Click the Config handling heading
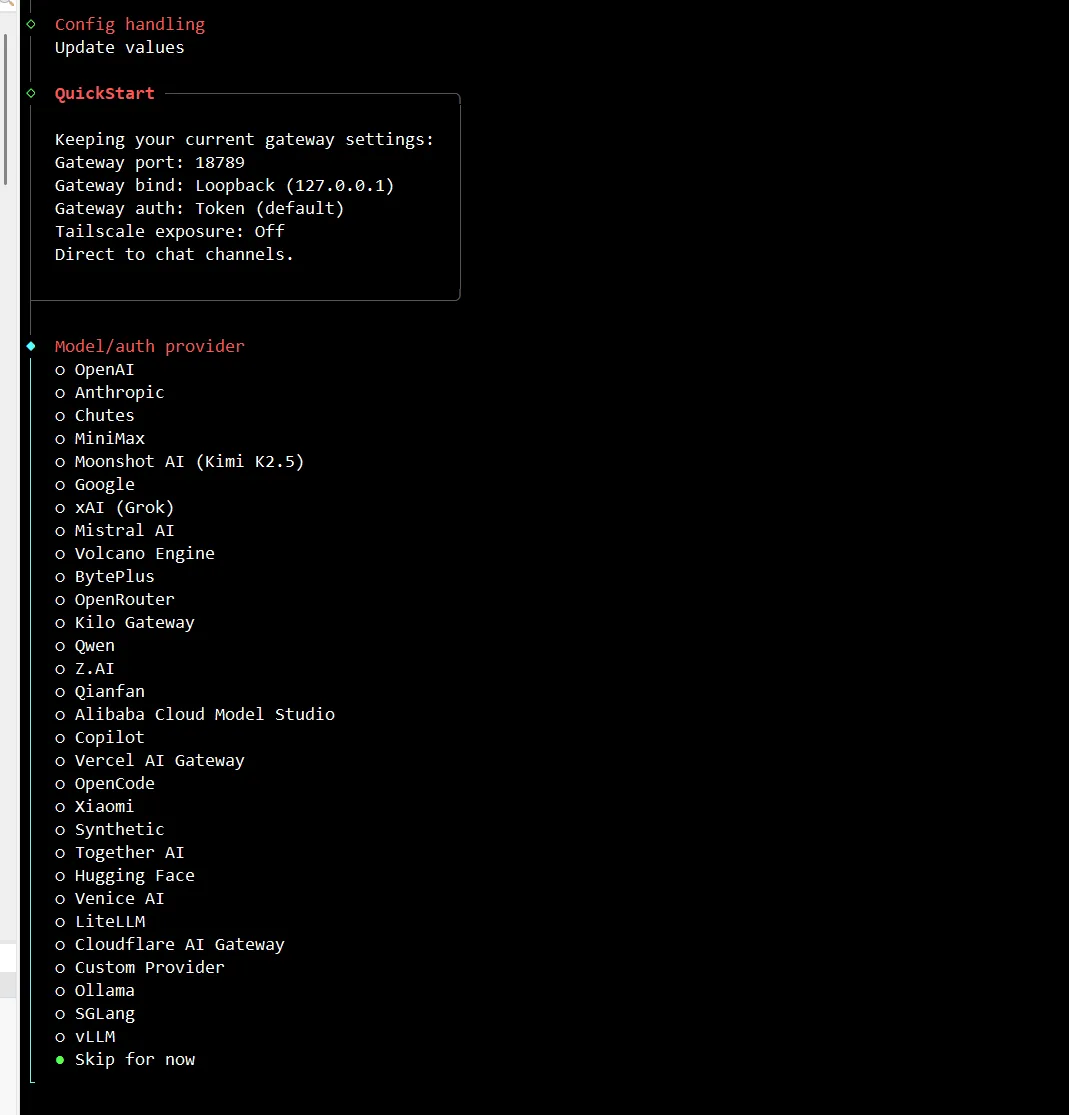 [x=129, y=24]
